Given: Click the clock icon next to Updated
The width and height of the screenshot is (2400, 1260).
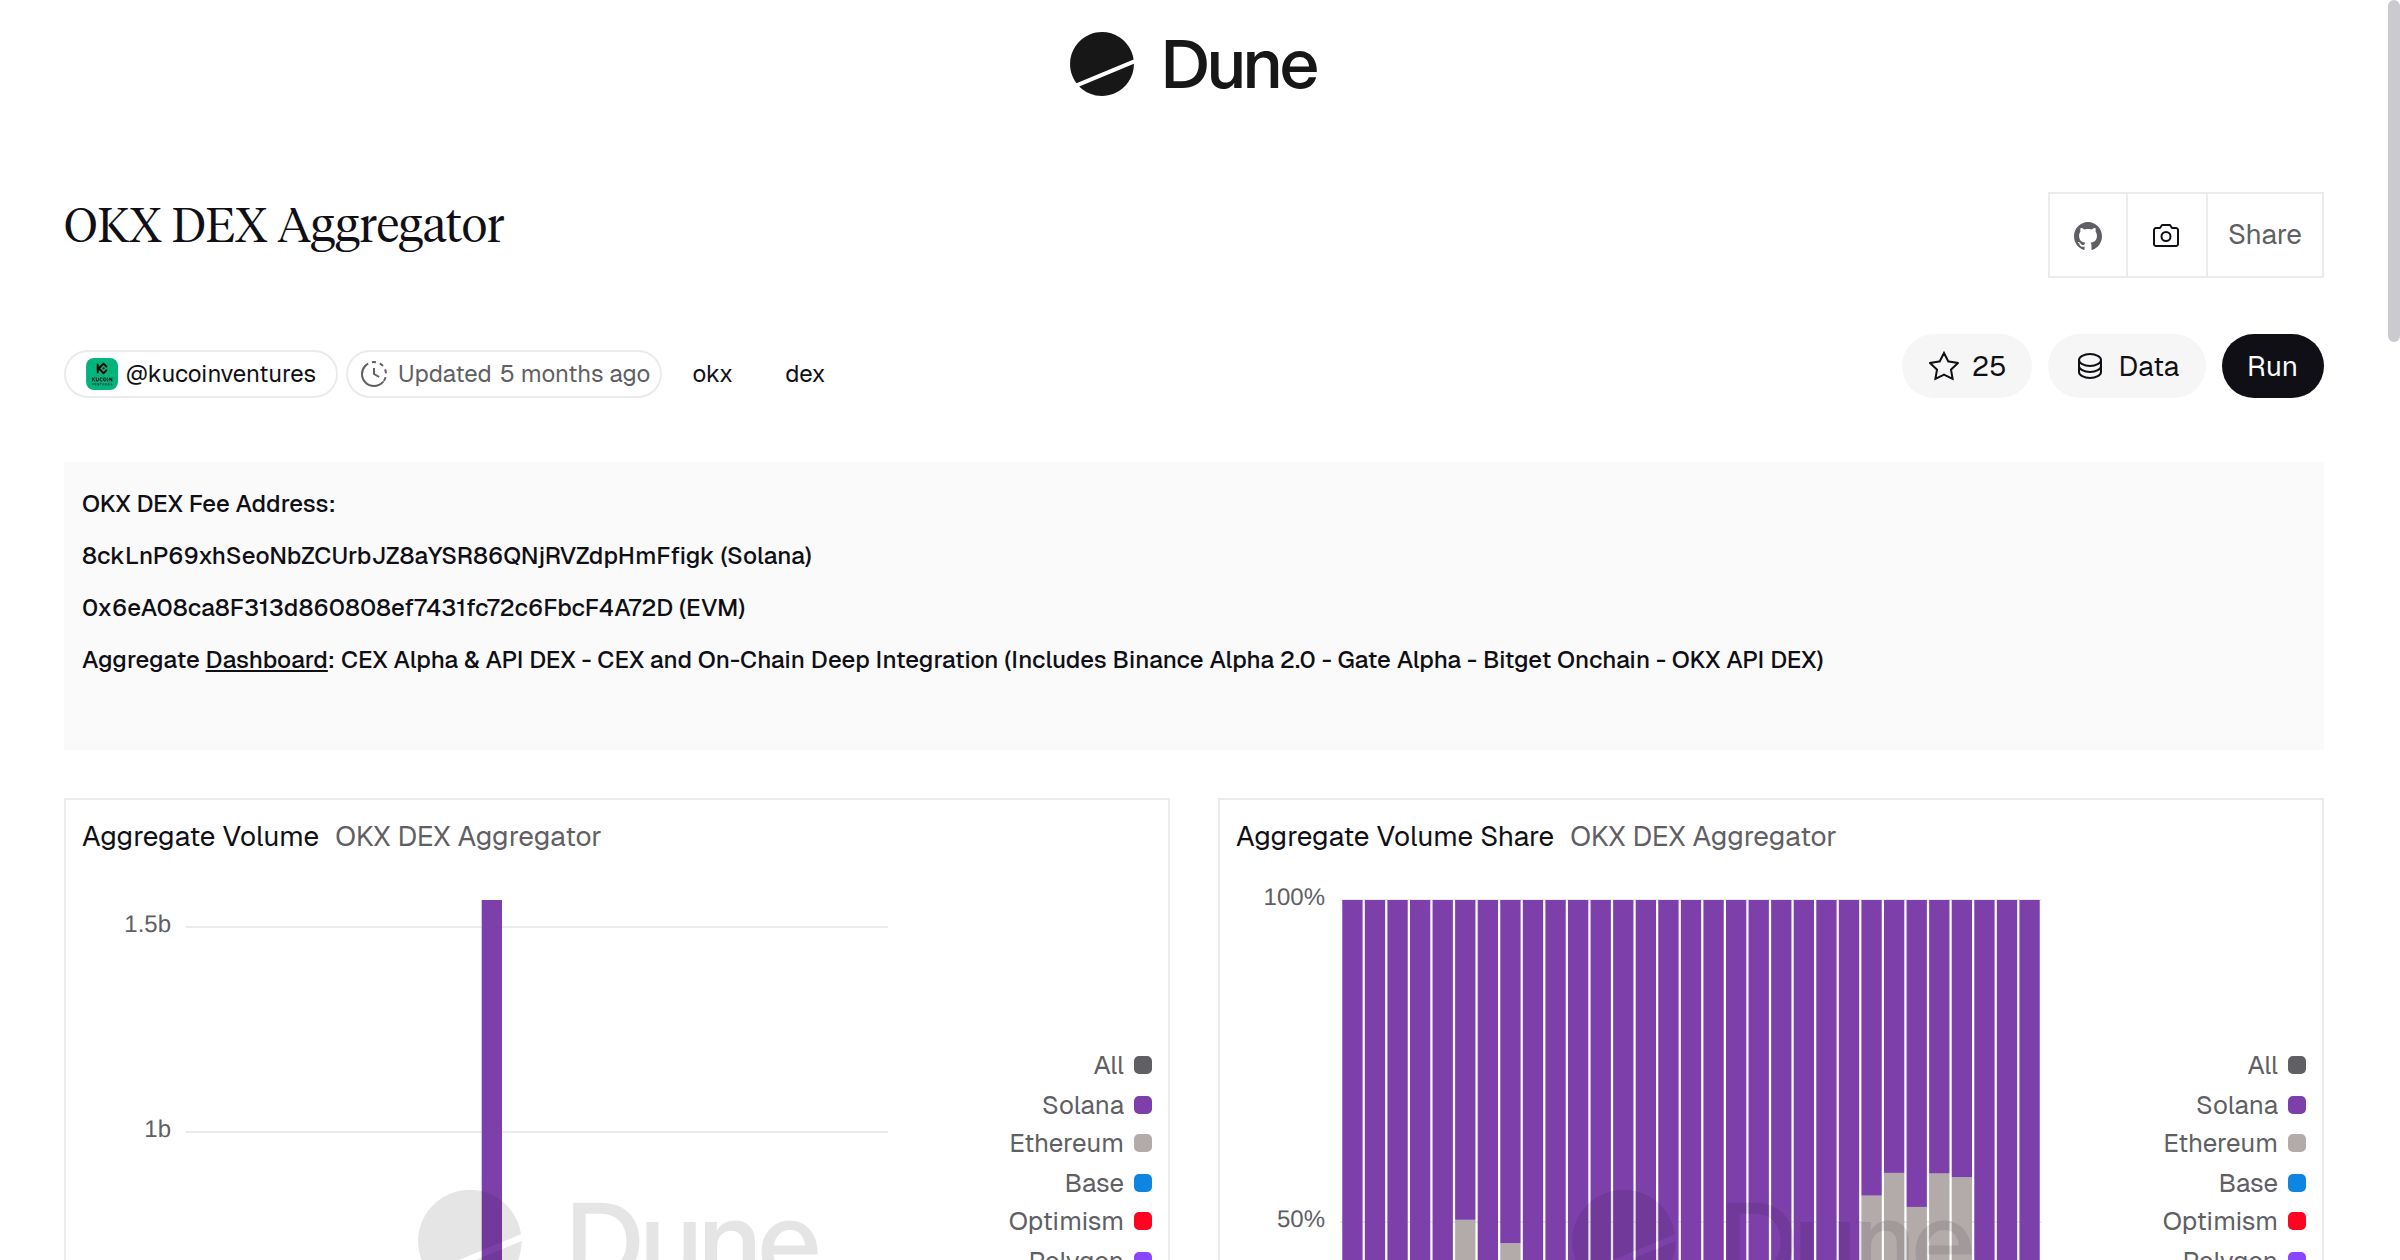Looking at the screenshot, I should tap(374, 373).
